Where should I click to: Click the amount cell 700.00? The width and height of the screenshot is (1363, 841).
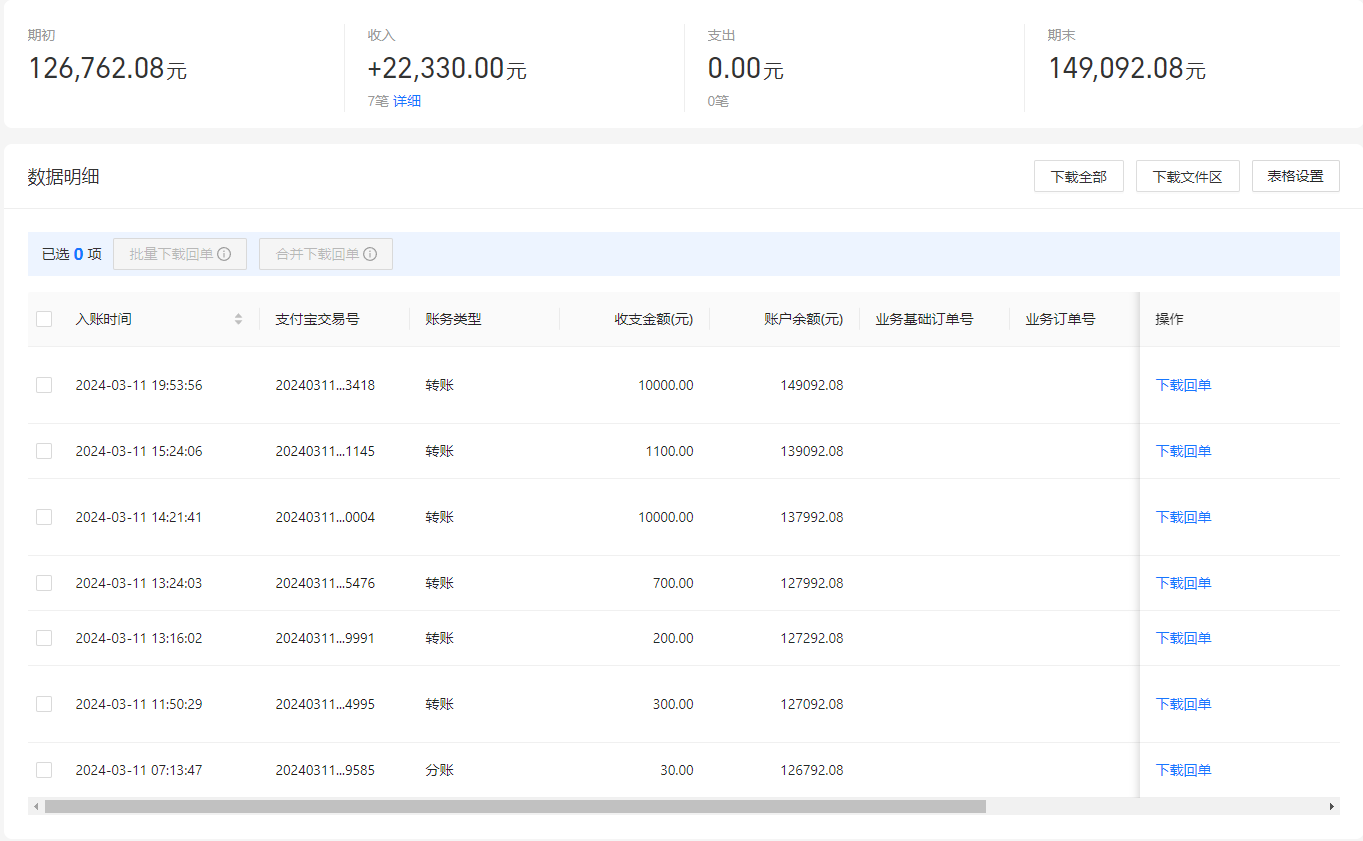(x=673, y=583)
